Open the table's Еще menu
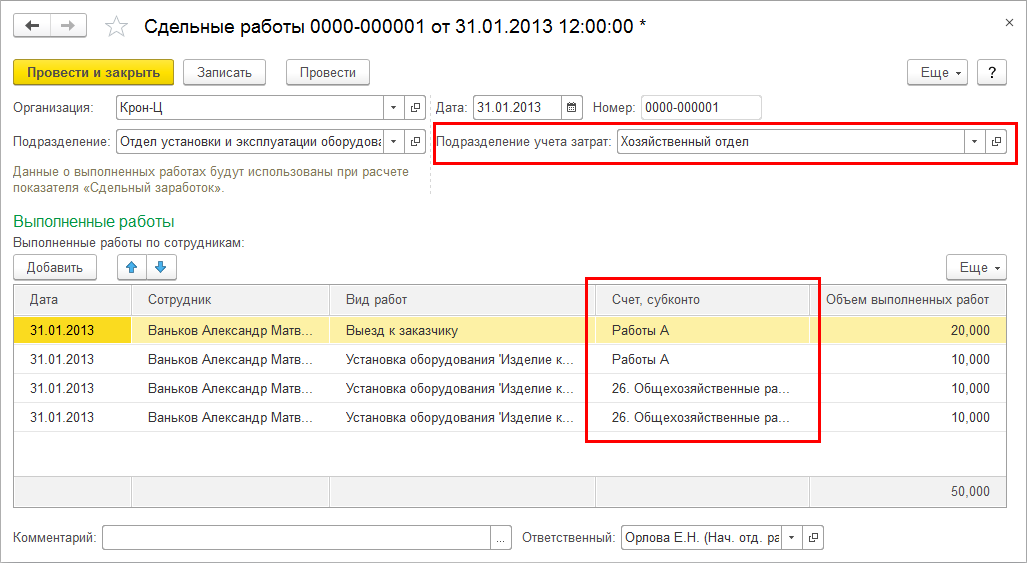The width and height of the screenshot is (1027, 563). click(x=977, y=267)
